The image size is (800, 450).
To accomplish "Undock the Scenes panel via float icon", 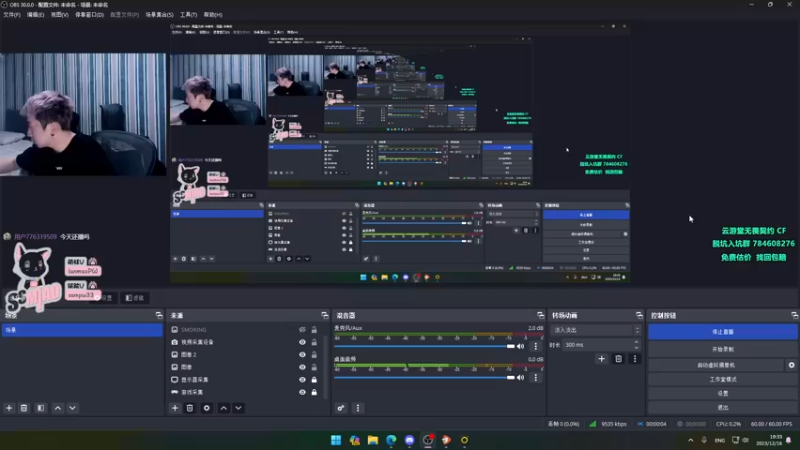I will point(159,315).
